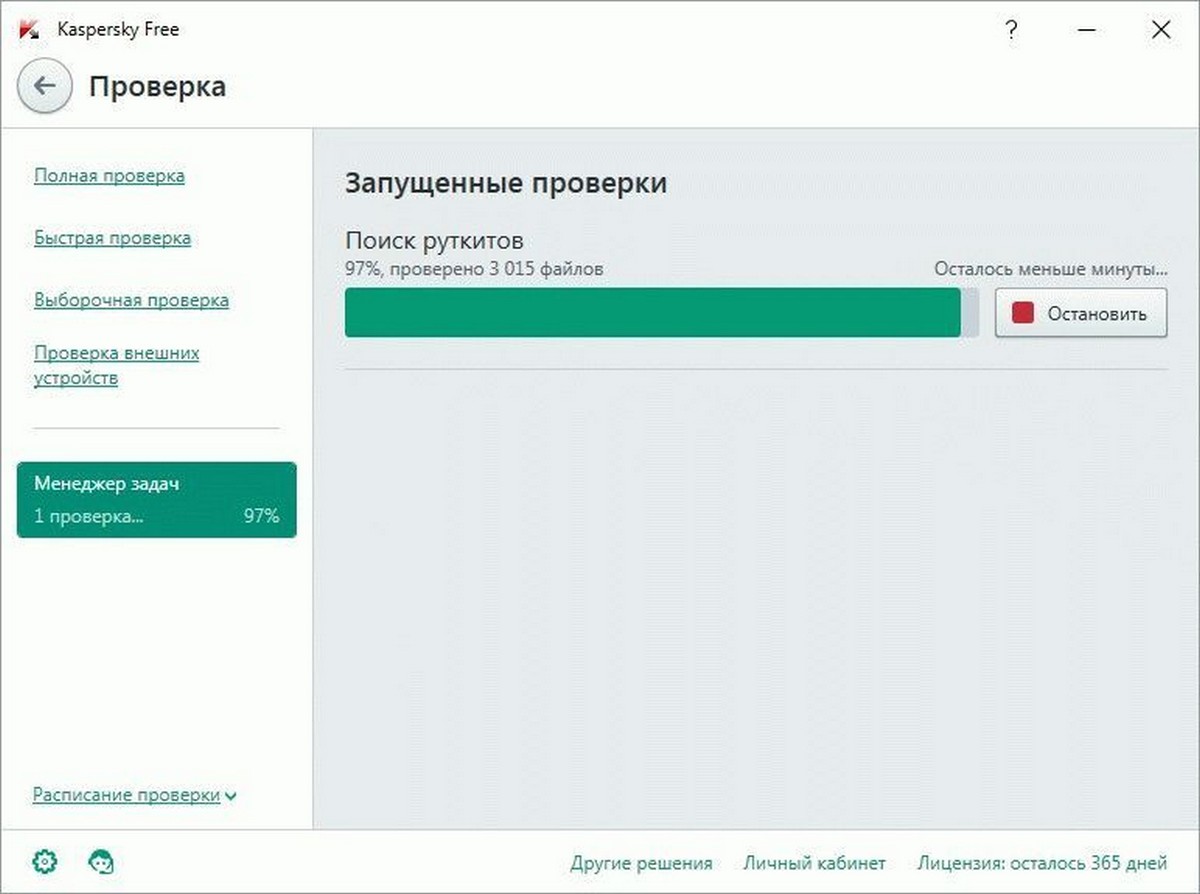Click the Поиск руткитов task title
The image size is (1200, 894).
click(435, 241)
